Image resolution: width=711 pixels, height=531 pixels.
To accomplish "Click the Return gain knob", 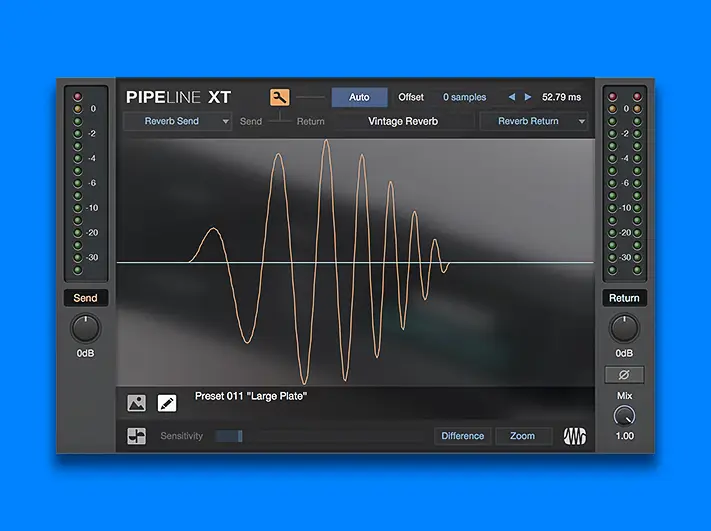I will (624, 328).
